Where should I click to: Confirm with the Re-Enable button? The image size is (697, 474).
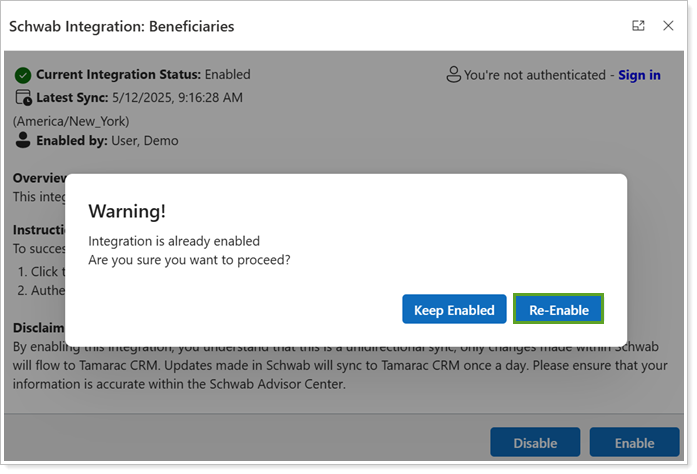(559, 310)
